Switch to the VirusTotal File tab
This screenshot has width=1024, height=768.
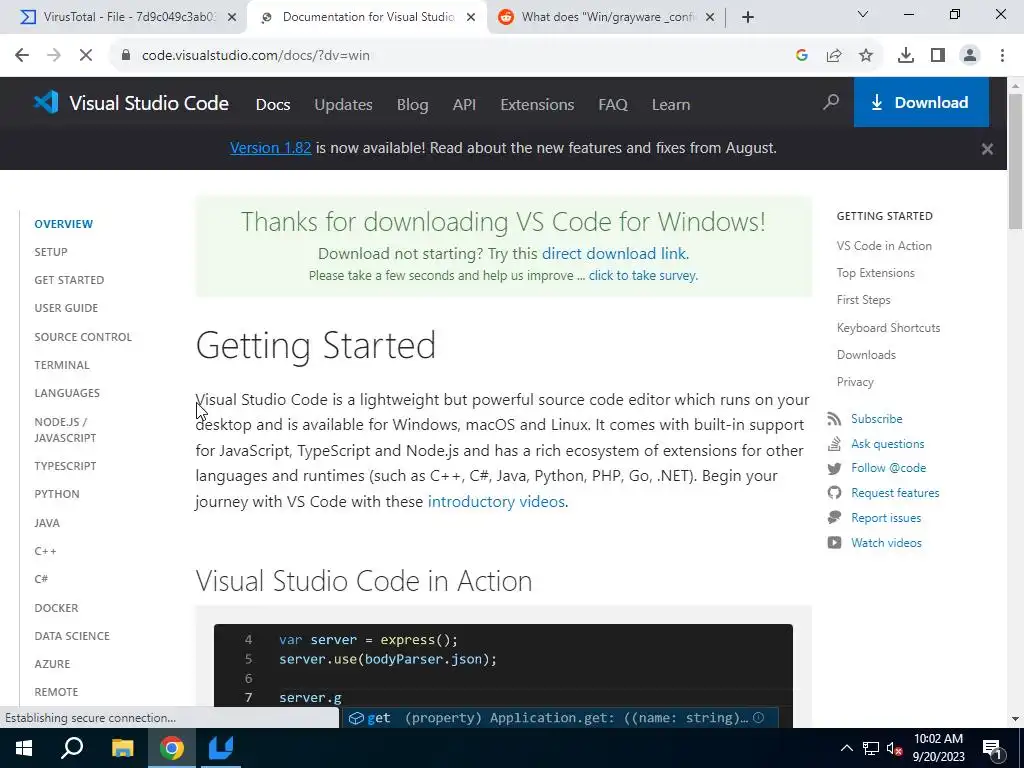pos(123,17)
